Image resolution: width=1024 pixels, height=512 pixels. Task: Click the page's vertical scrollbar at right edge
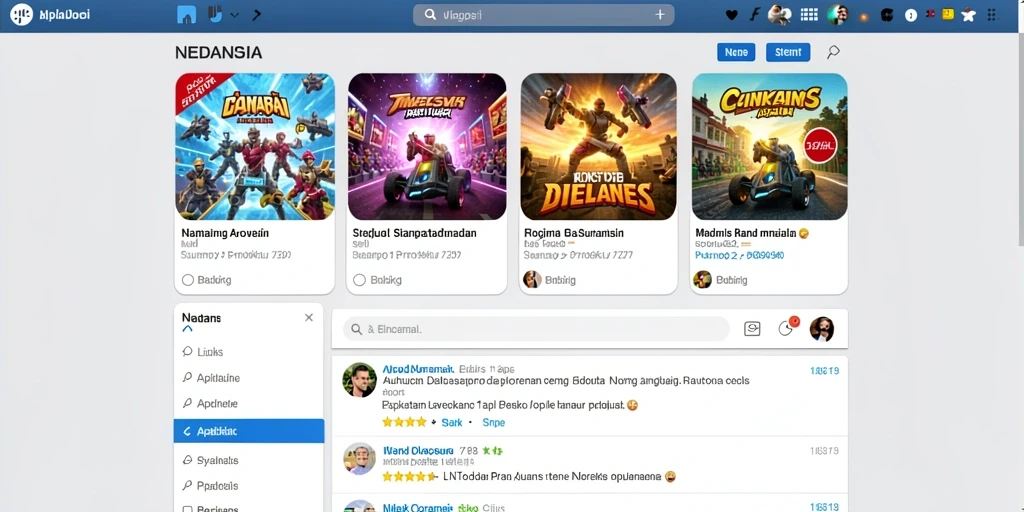coord(1020,140)
